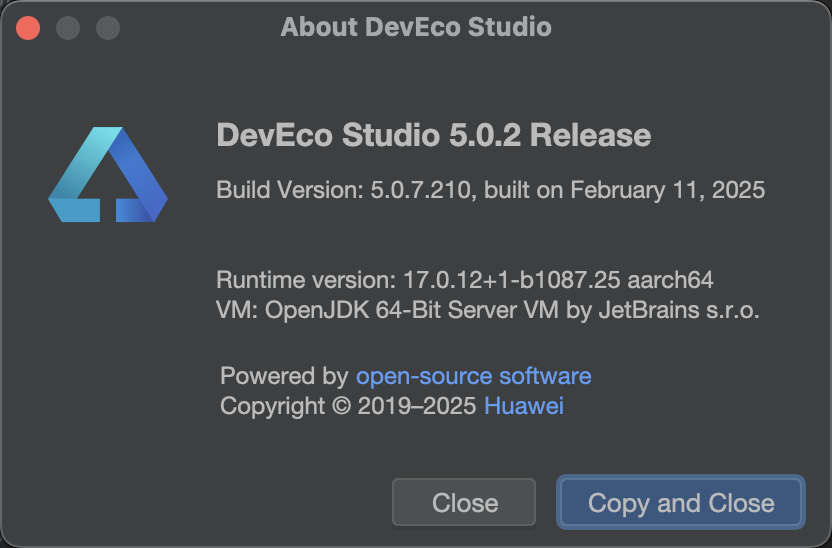The width and height of the screenshot is (832, 548).
Task: Open the open-source software link
Action: point(473,376)
